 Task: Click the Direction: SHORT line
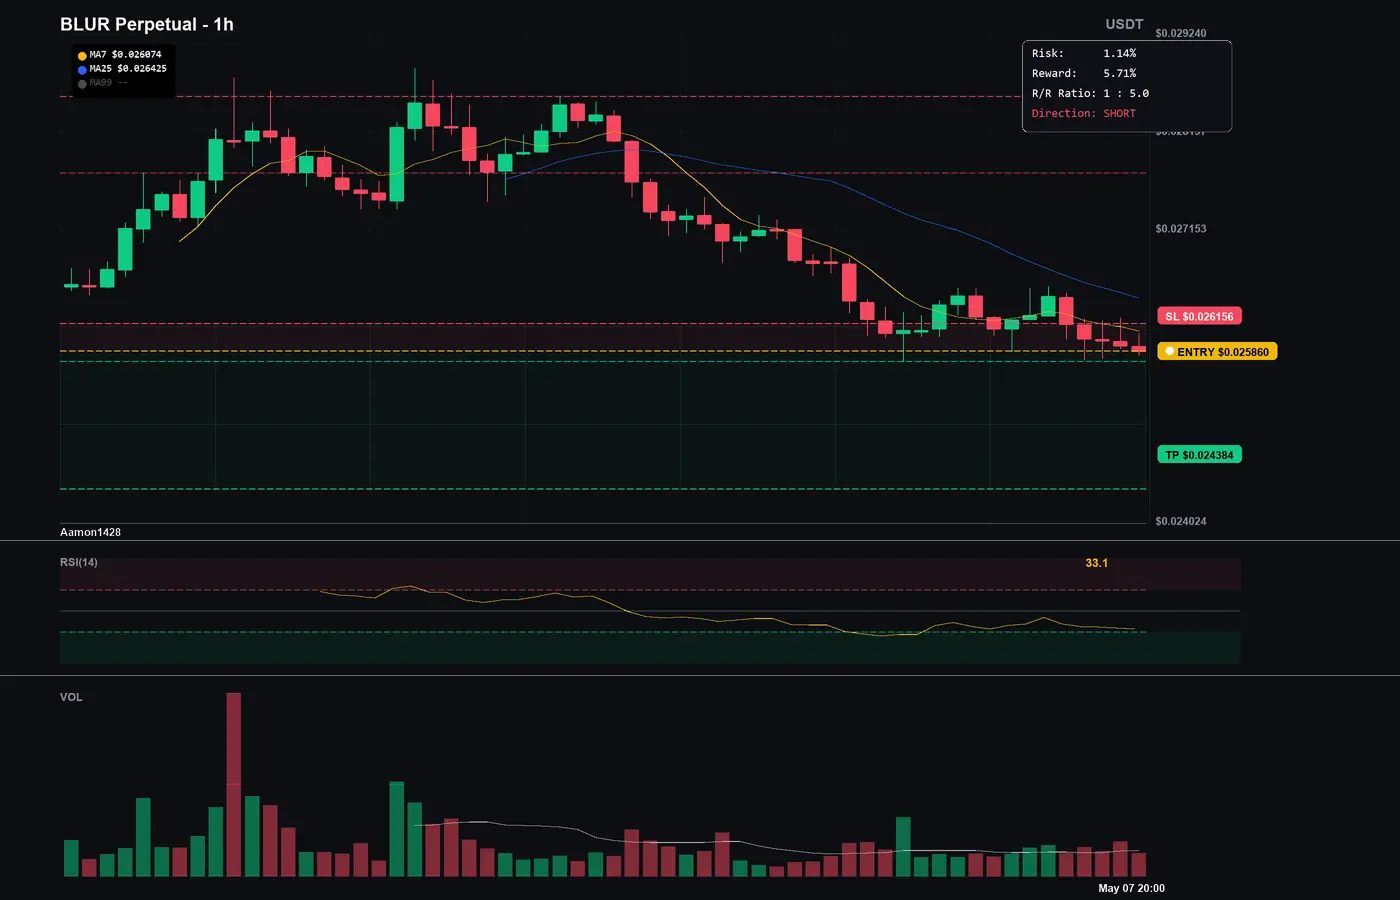(1084, 113)
